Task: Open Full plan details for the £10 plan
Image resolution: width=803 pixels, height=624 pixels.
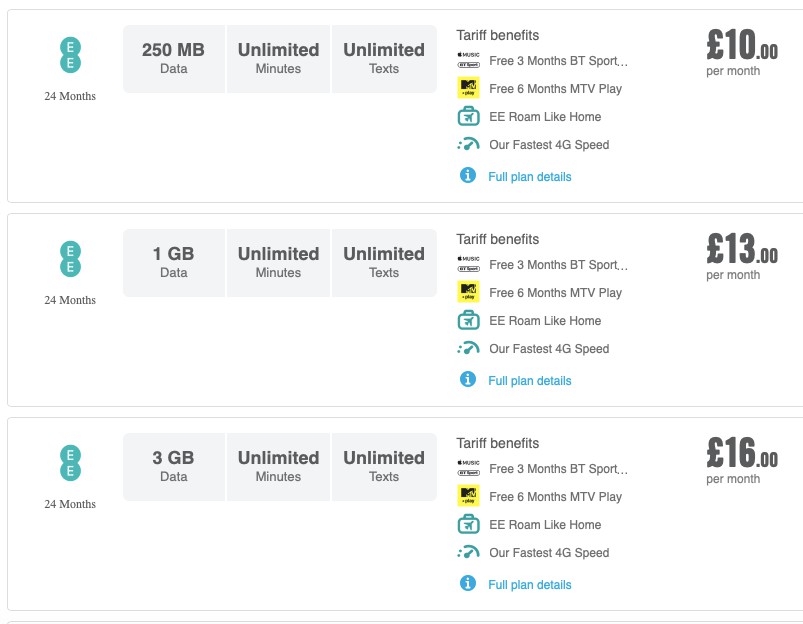Action: point(530,177)
